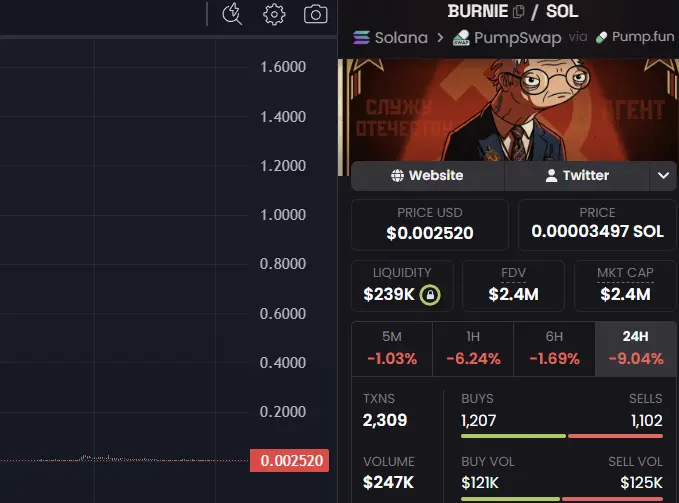Click the Solana chain logo
The width and height of the screenshot is (679, 503).
point(361,38)
